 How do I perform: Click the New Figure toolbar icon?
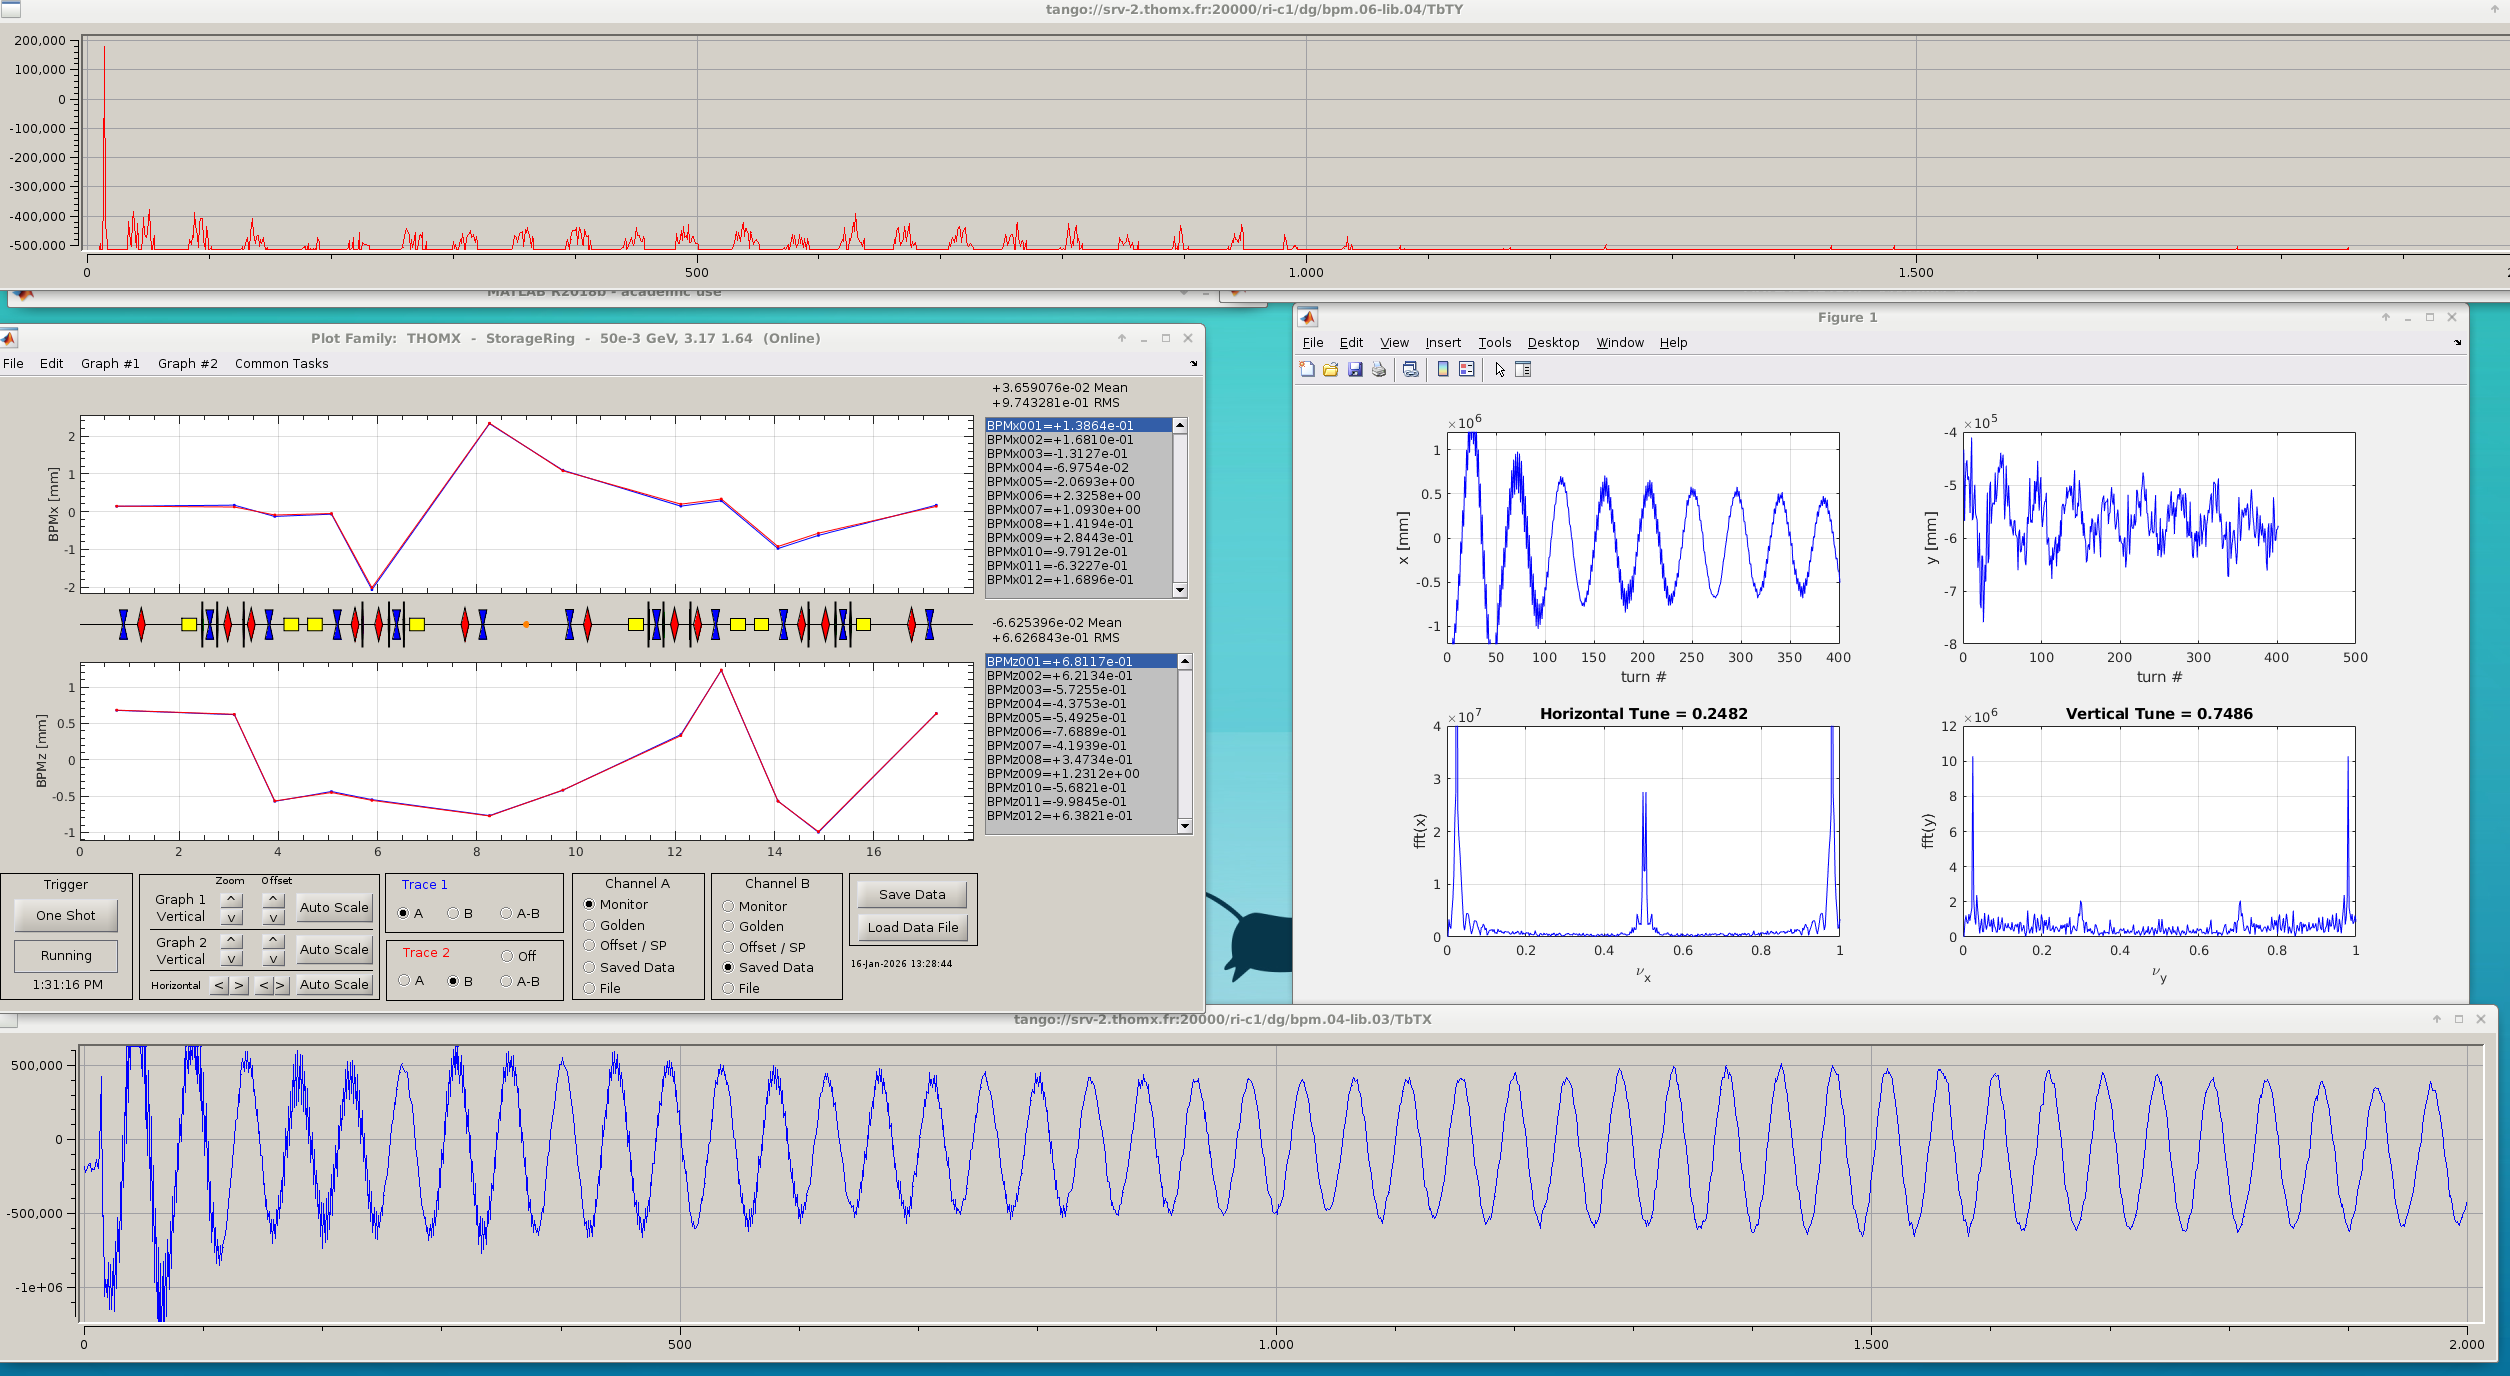pyautogui.click(x=1307, y=370)
